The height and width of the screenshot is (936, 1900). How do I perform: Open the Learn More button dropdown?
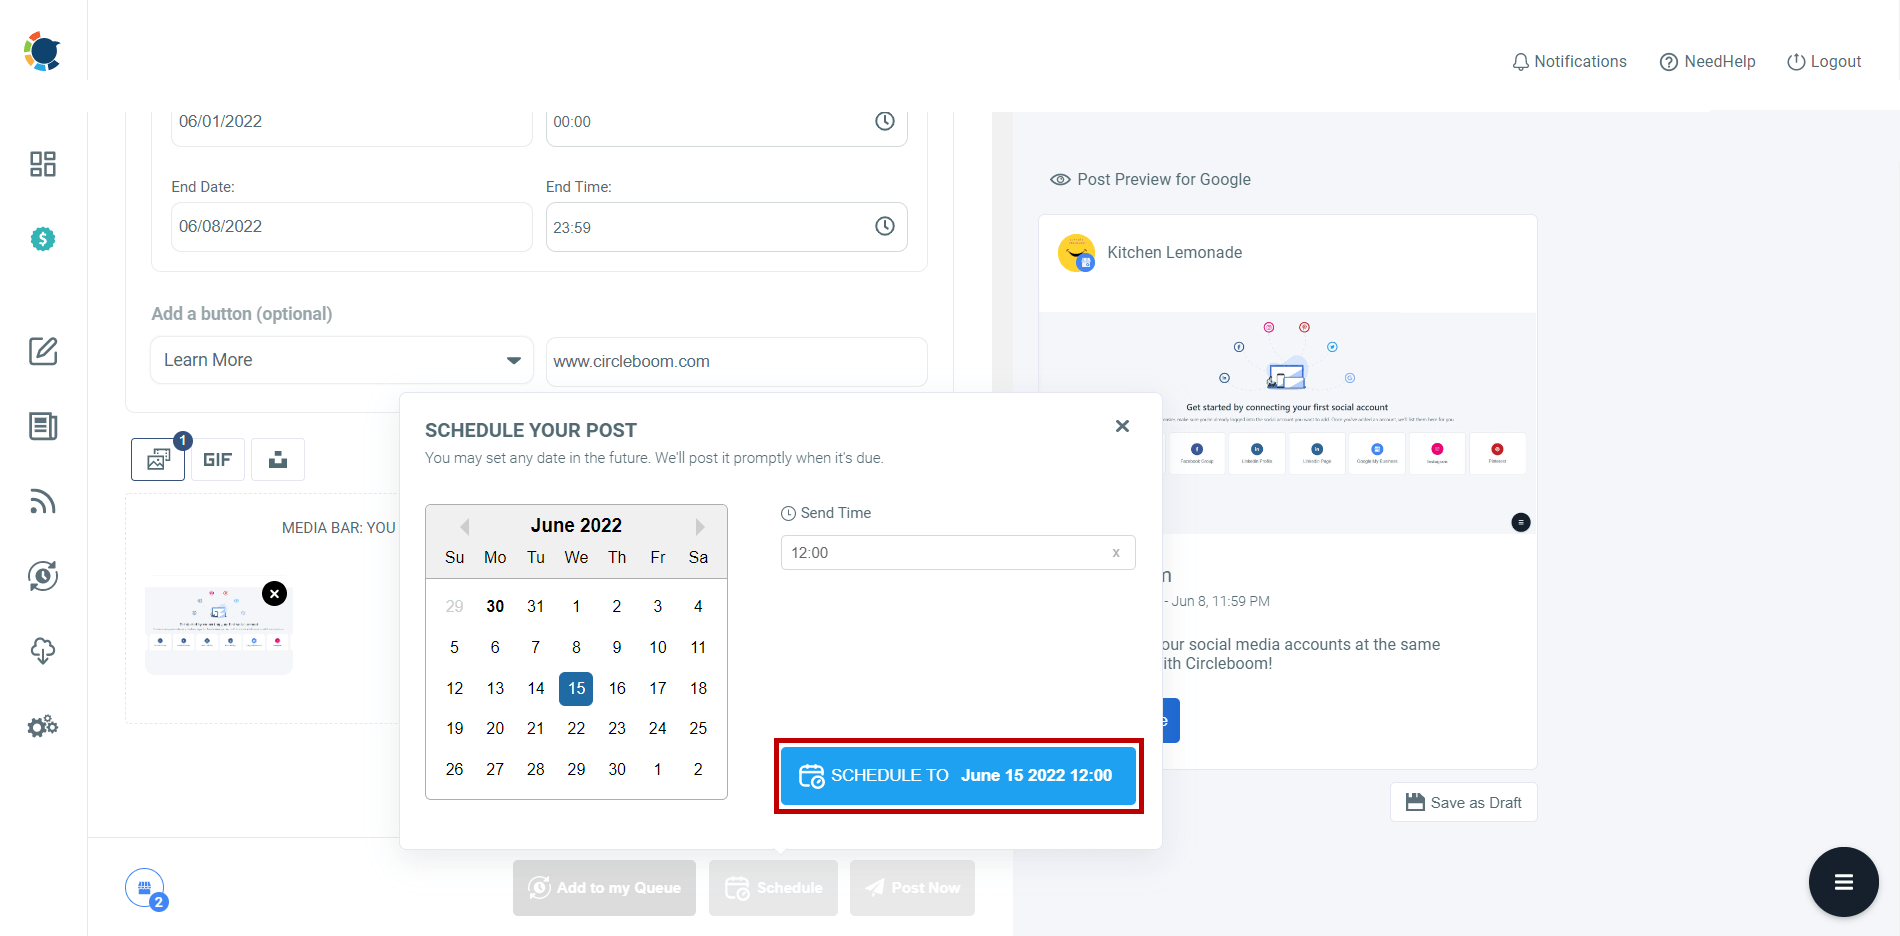(513, 359)
